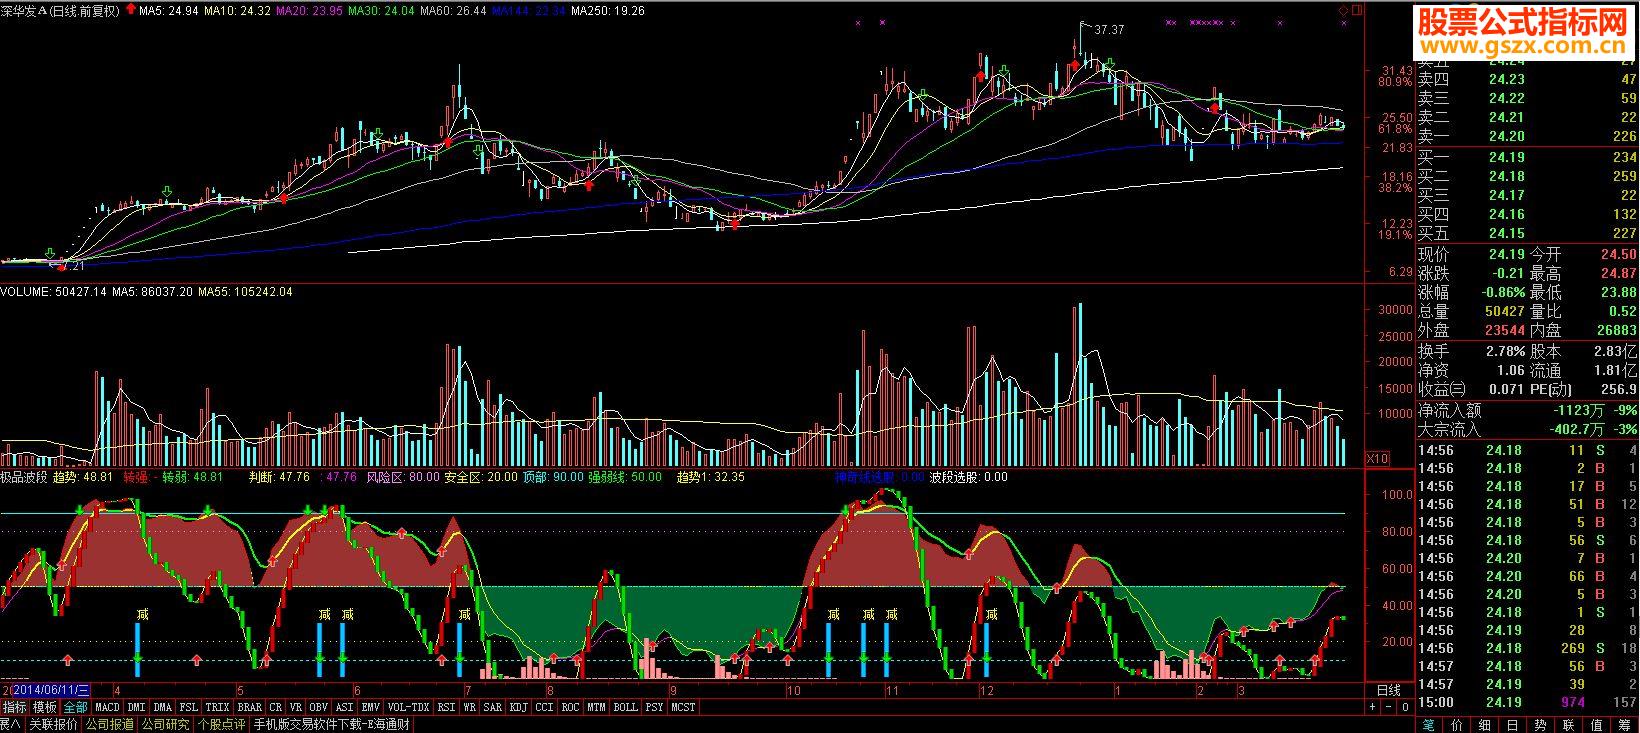The width and height of the screenshot is (1640, 733).
Task: Switch indicator to DMA
Action: point(162,707)
